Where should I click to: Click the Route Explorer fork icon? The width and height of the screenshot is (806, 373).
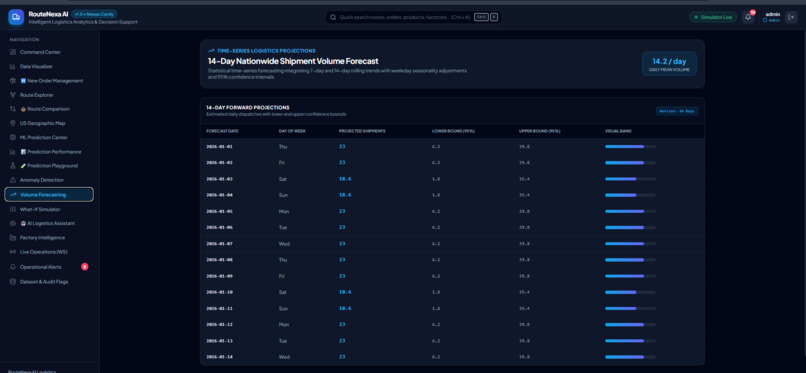point(13,95)
